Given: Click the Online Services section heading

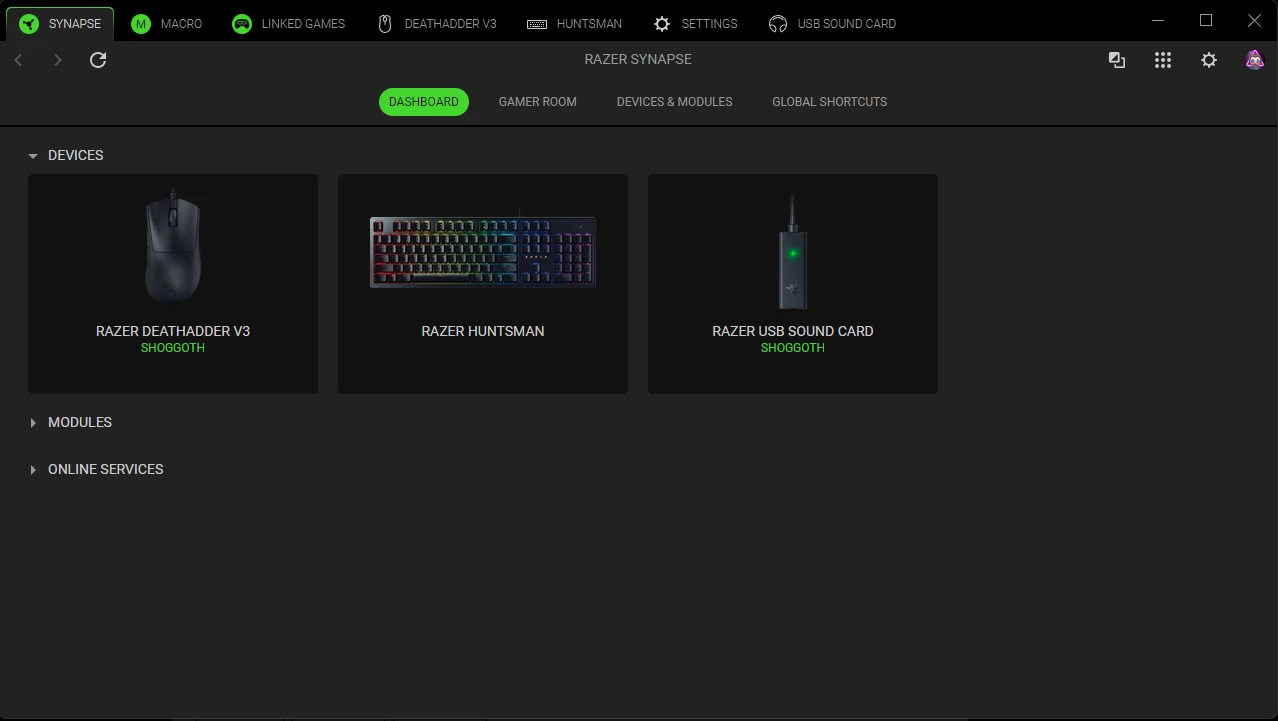Looking at the screenshot, I should tap(106, 470).
